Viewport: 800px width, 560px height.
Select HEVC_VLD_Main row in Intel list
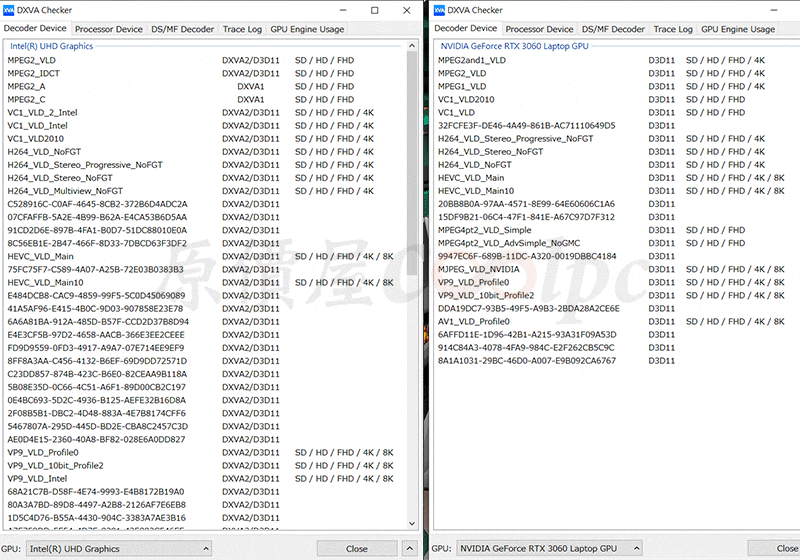(205, 257)
